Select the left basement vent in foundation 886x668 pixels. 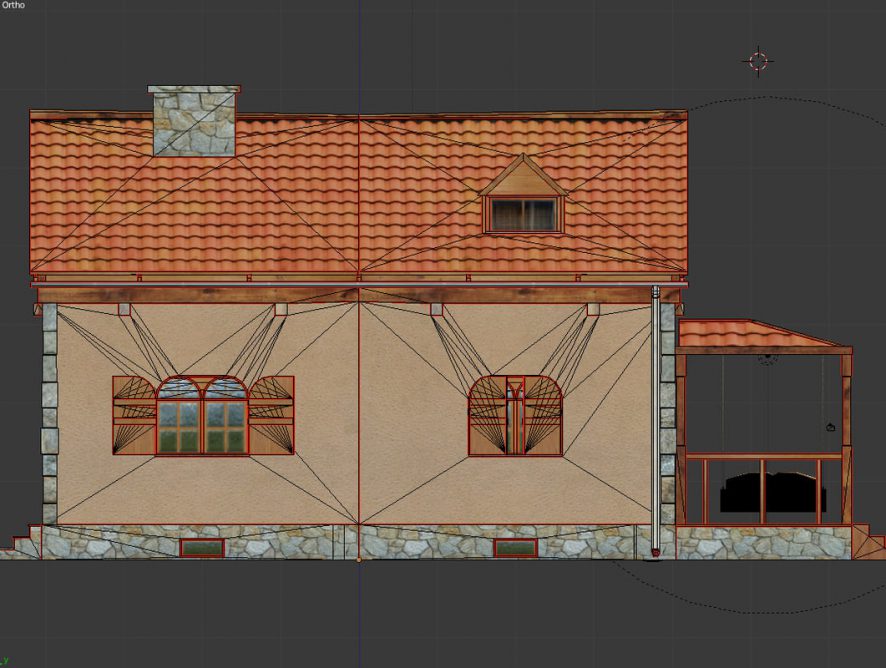tap(201, 548)
